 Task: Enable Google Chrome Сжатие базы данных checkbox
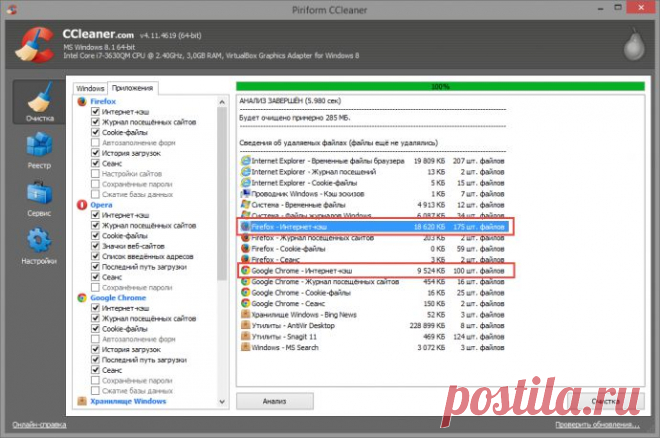click(x=96, y=391)
